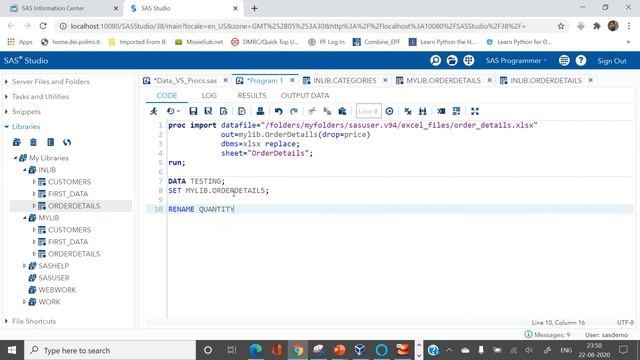Screen dimensions: 640x360
Task: Switch to the RESULTS sub-tab
Action: 252,96
